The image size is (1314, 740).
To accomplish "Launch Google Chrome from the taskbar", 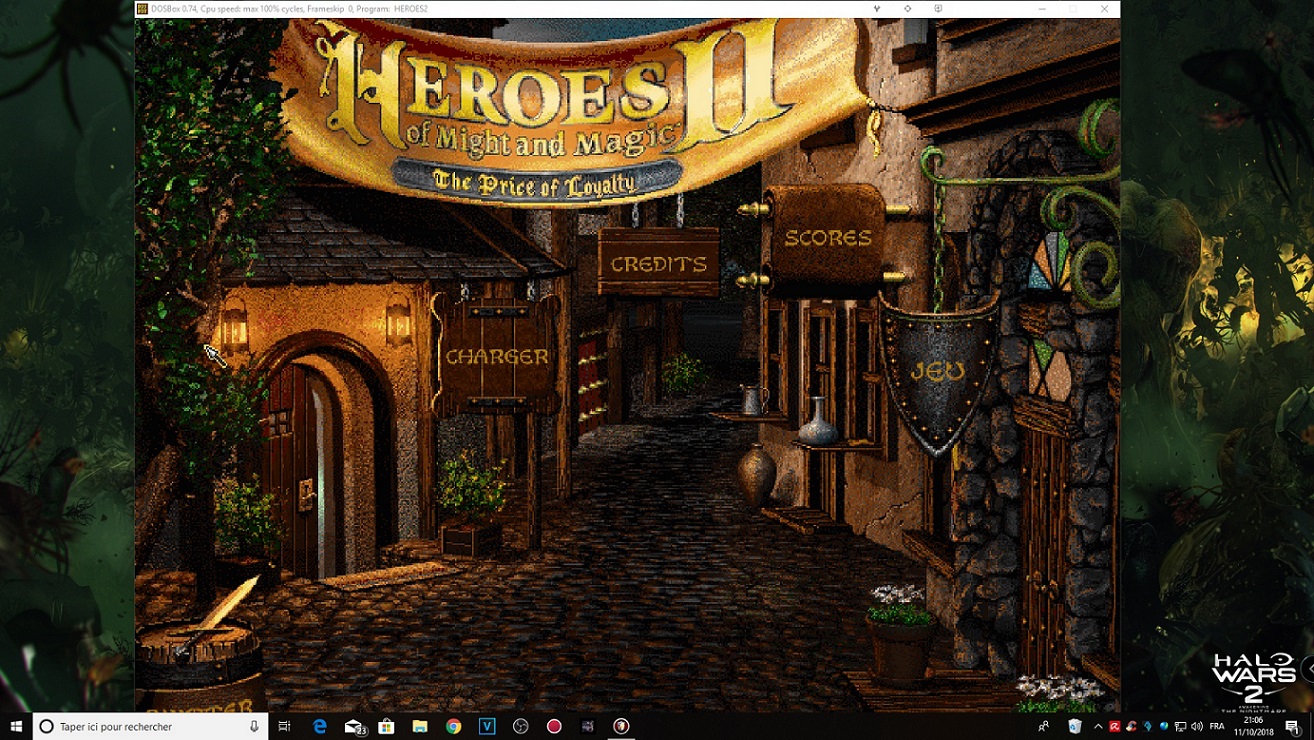I will coord(454,726).
